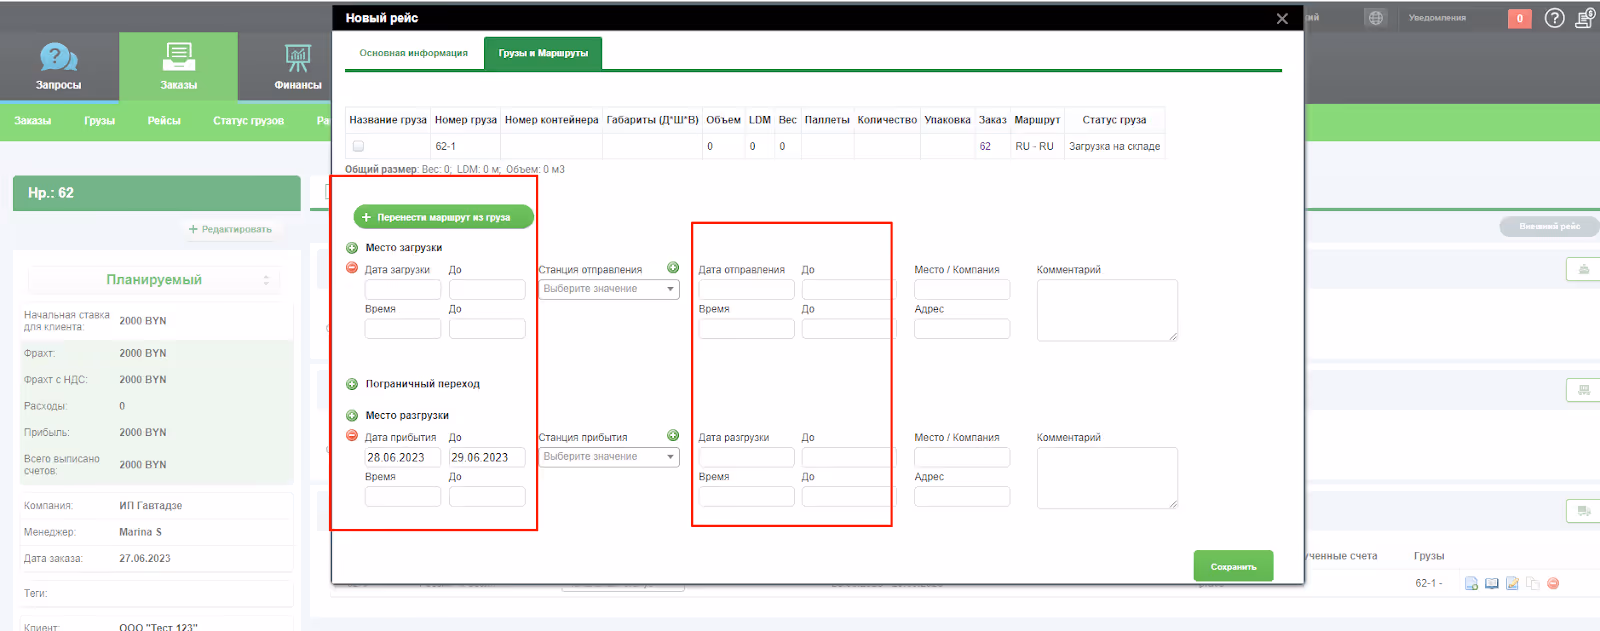Image resolution: width=1600 pixels, height=631 pixels.
Task: Click the Внешний рейс button
Action: click(1549, 227)
